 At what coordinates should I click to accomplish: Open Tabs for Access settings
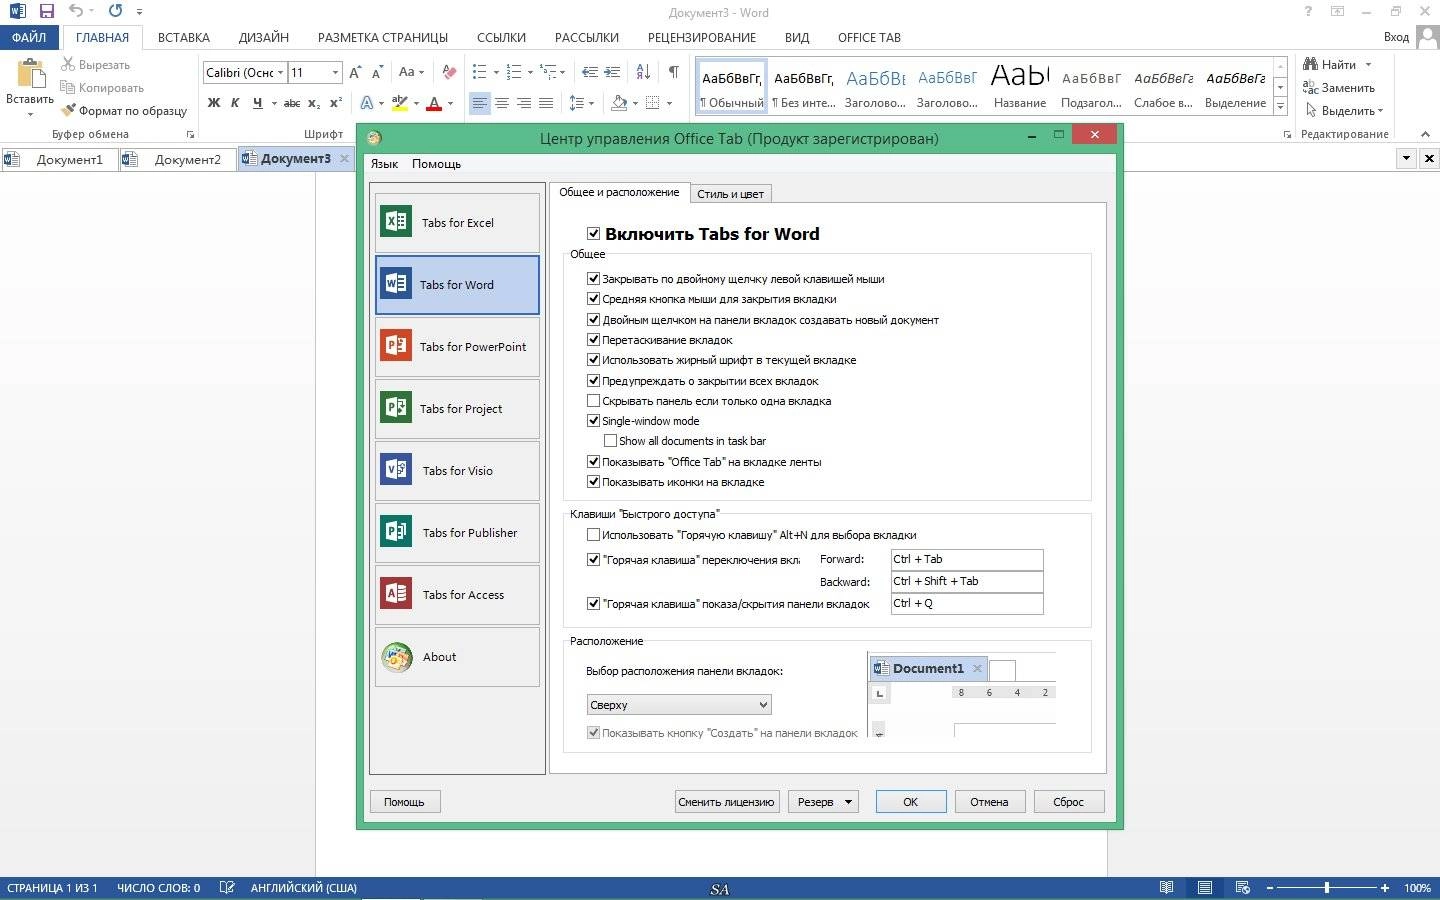click(x=457, y=594)
